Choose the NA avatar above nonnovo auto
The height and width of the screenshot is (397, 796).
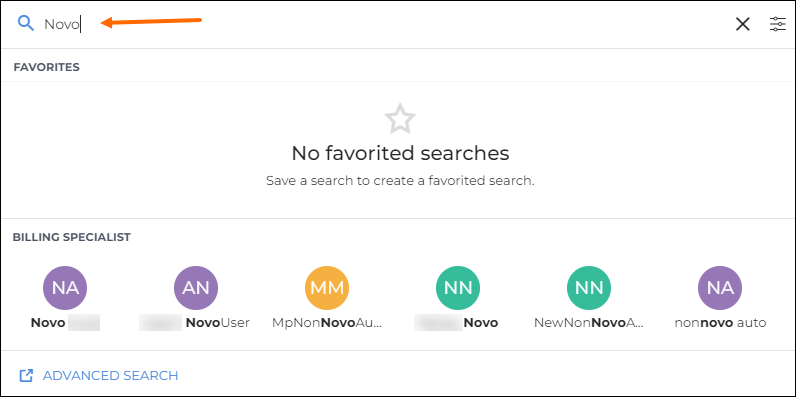(720, 288)
